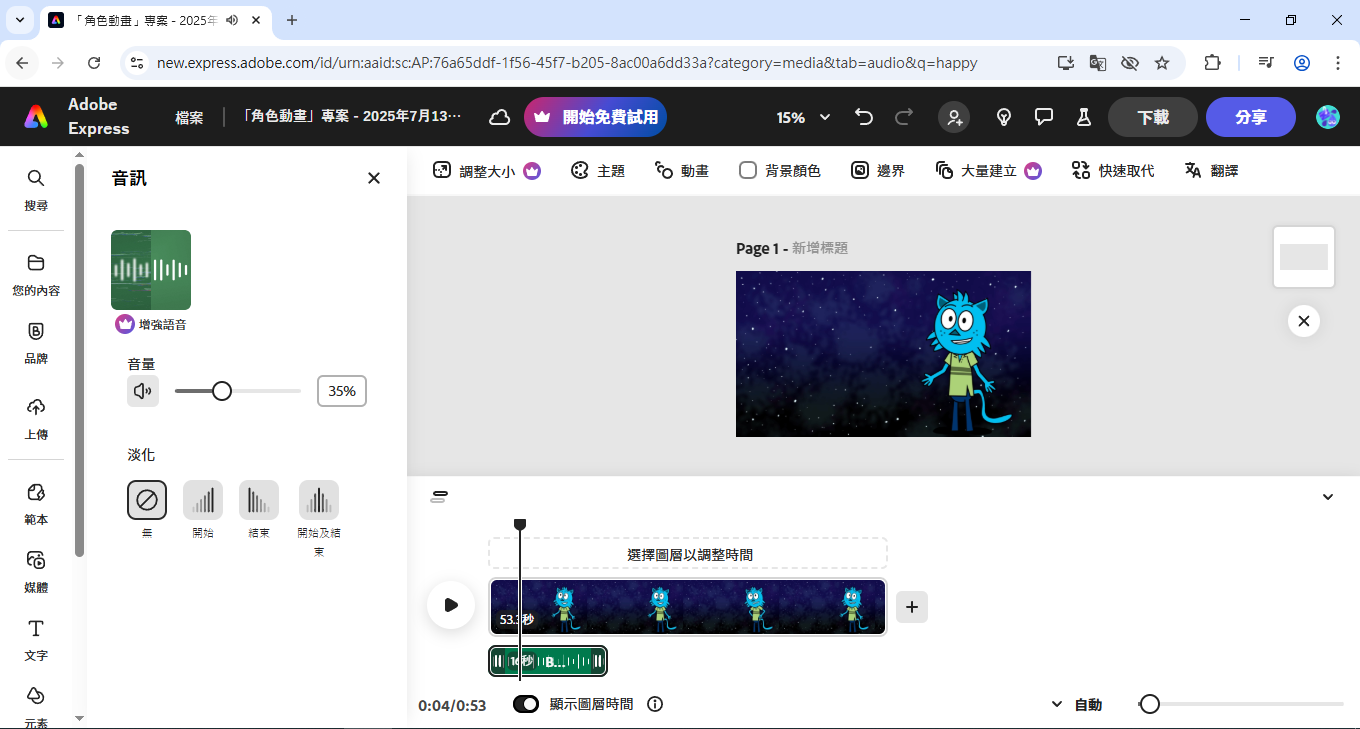
Task: Open the 範本 templates sidebar panel
Action: click(36, 502)
